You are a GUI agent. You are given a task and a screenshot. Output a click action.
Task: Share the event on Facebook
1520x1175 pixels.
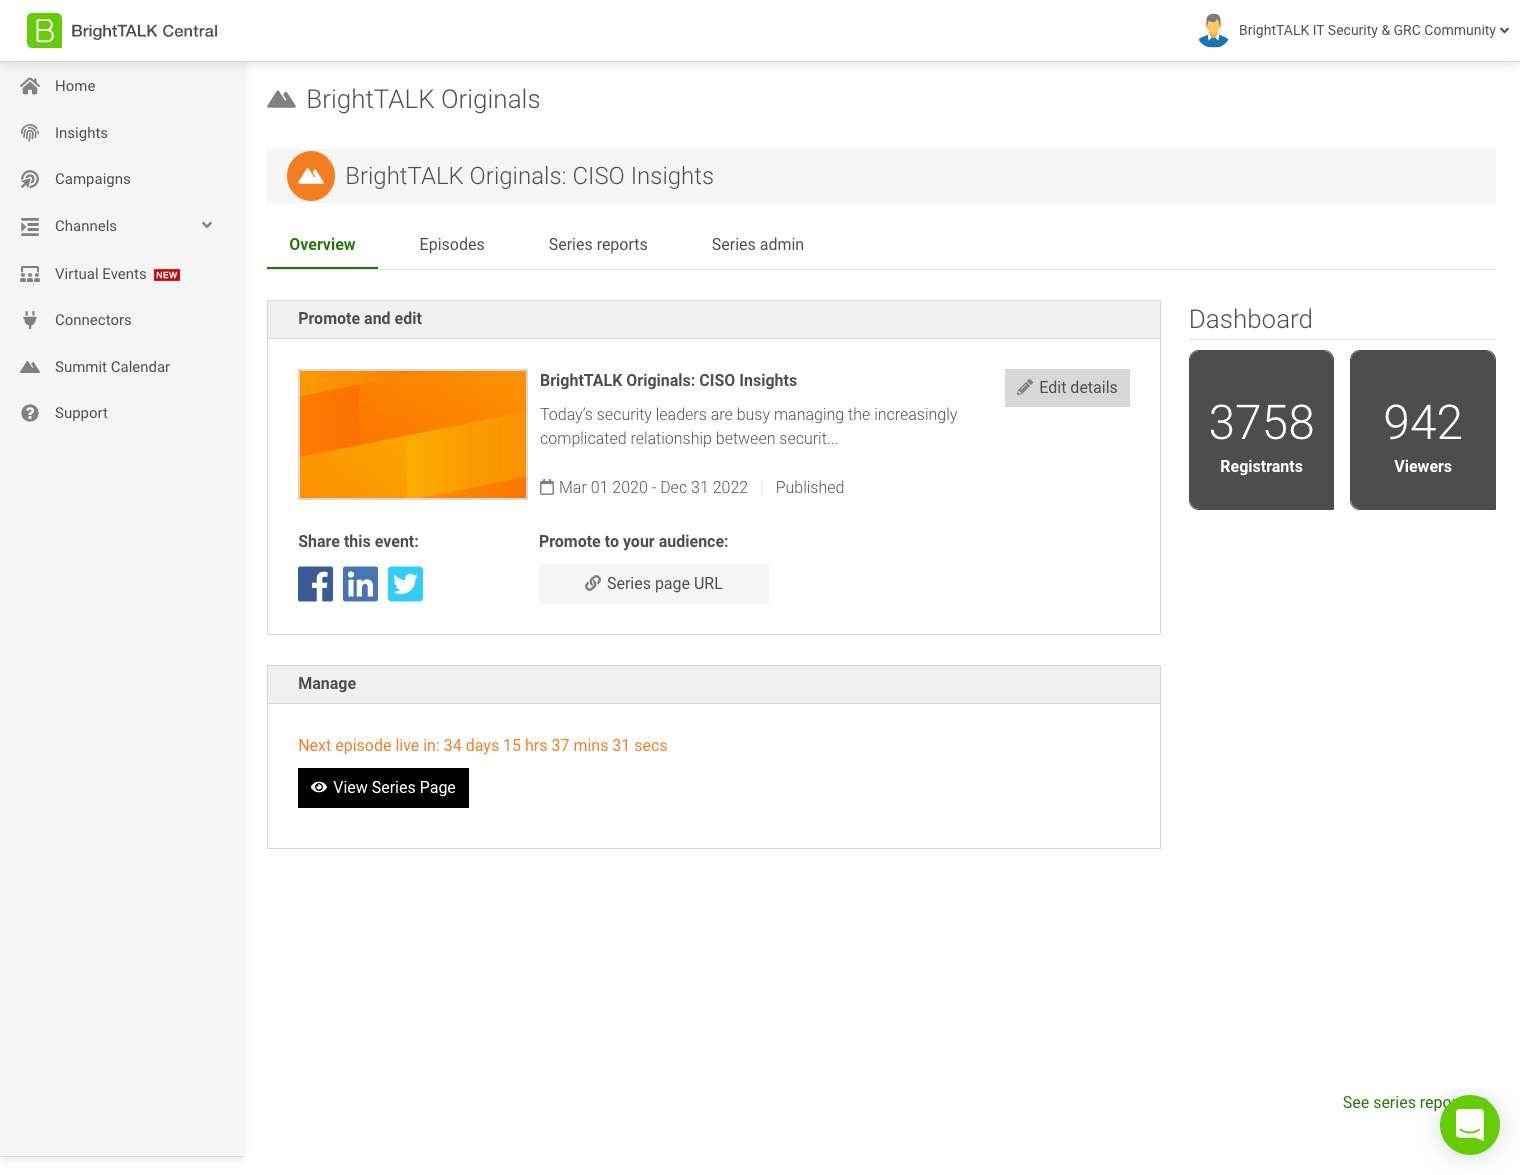[316, 584]
